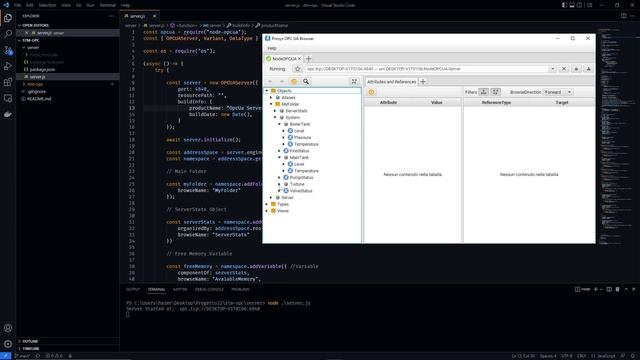Add a new connection tab next to NodeOPCUA
This screenshot has height=360, width=640.
click(309, 59)
